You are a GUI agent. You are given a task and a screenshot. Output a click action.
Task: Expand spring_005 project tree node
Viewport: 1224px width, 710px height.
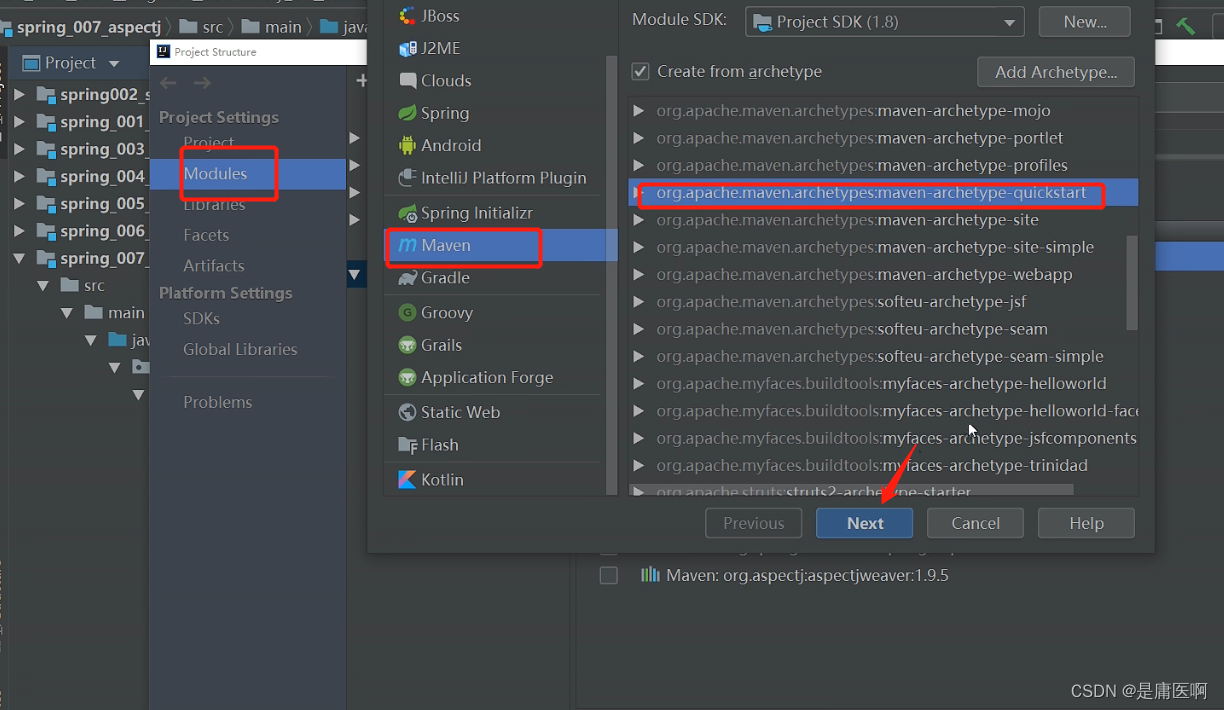(x=20, y=204)
